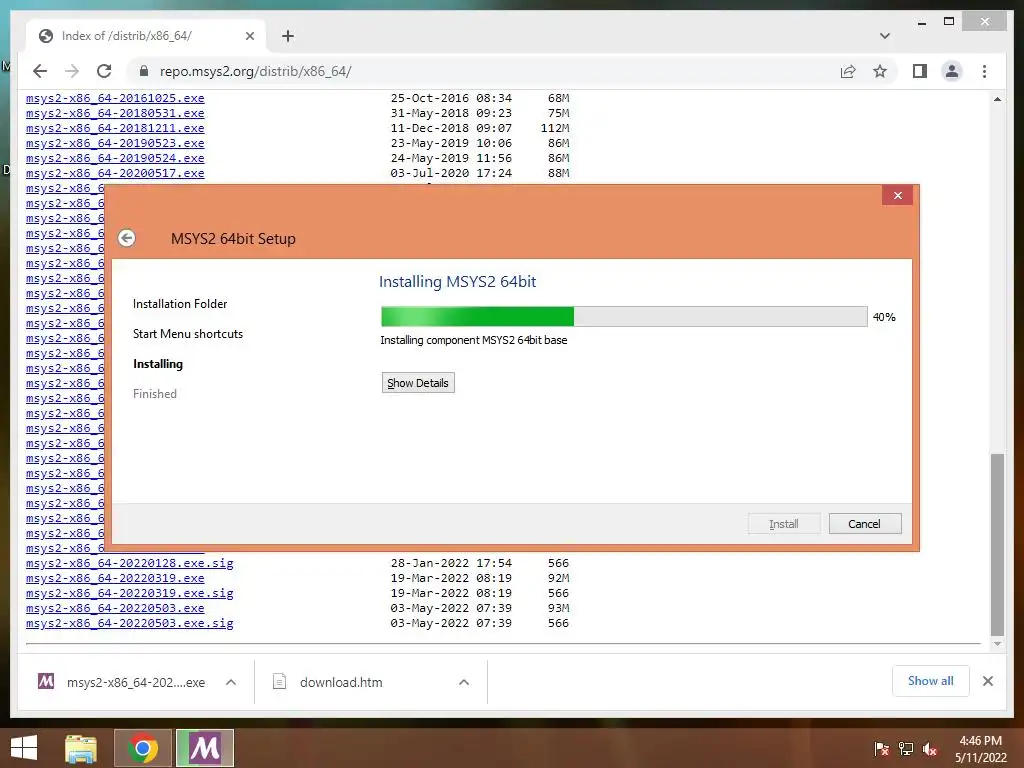Open msys2-x86_64-20220128.exe.sig link
This screenshot has height=768, width=1024.
point(129,563)
